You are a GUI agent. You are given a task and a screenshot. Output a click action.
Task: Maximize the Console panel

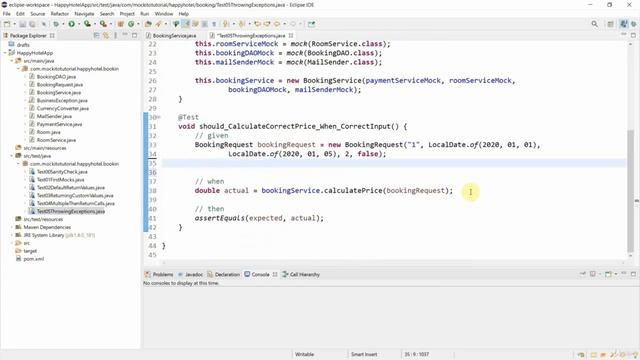click(633, 274)
